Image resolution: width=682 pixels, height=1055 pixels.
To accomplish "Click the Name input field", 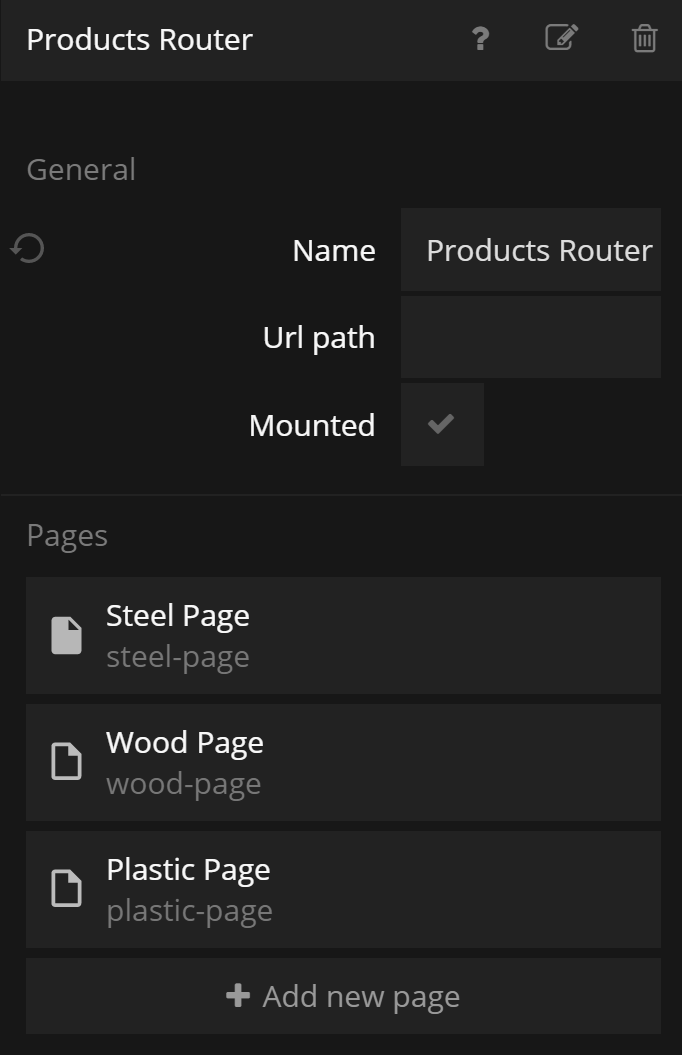I will (531, 250).
